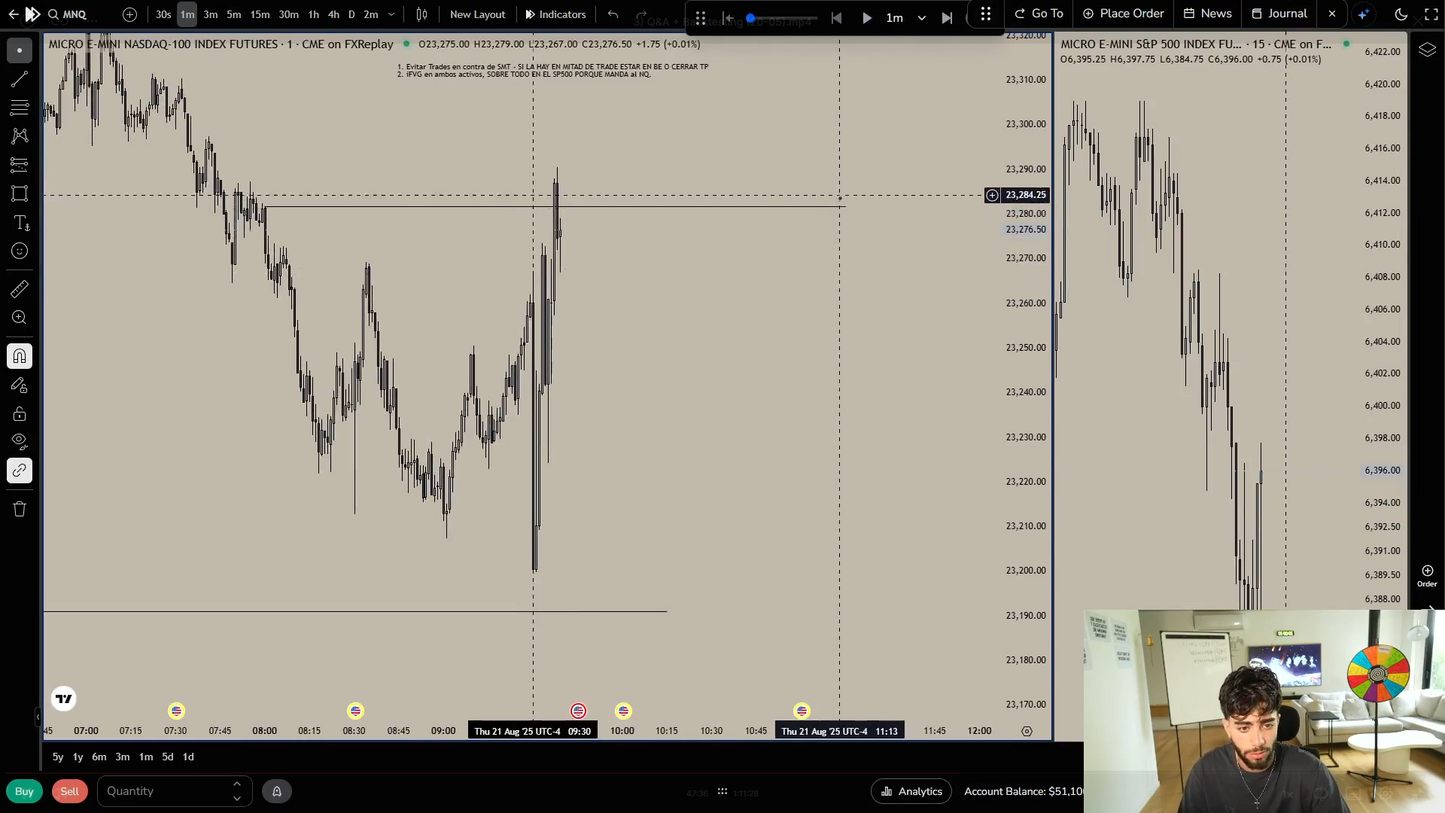The height and width of the screenshot is (813, 1445).
Task: Delete drawings with trash icon
Action: click(19, 509)
